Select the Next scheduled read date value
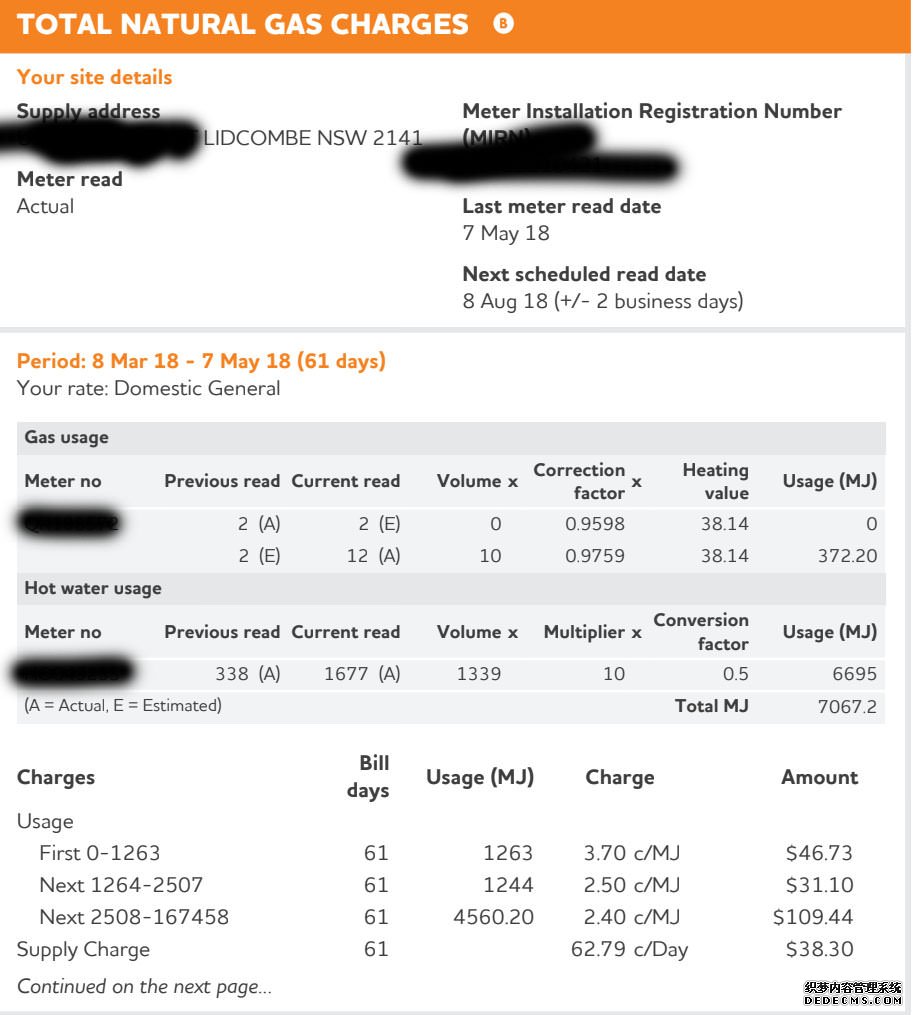This screenshot has width=913, height=1015. [603, 301]
